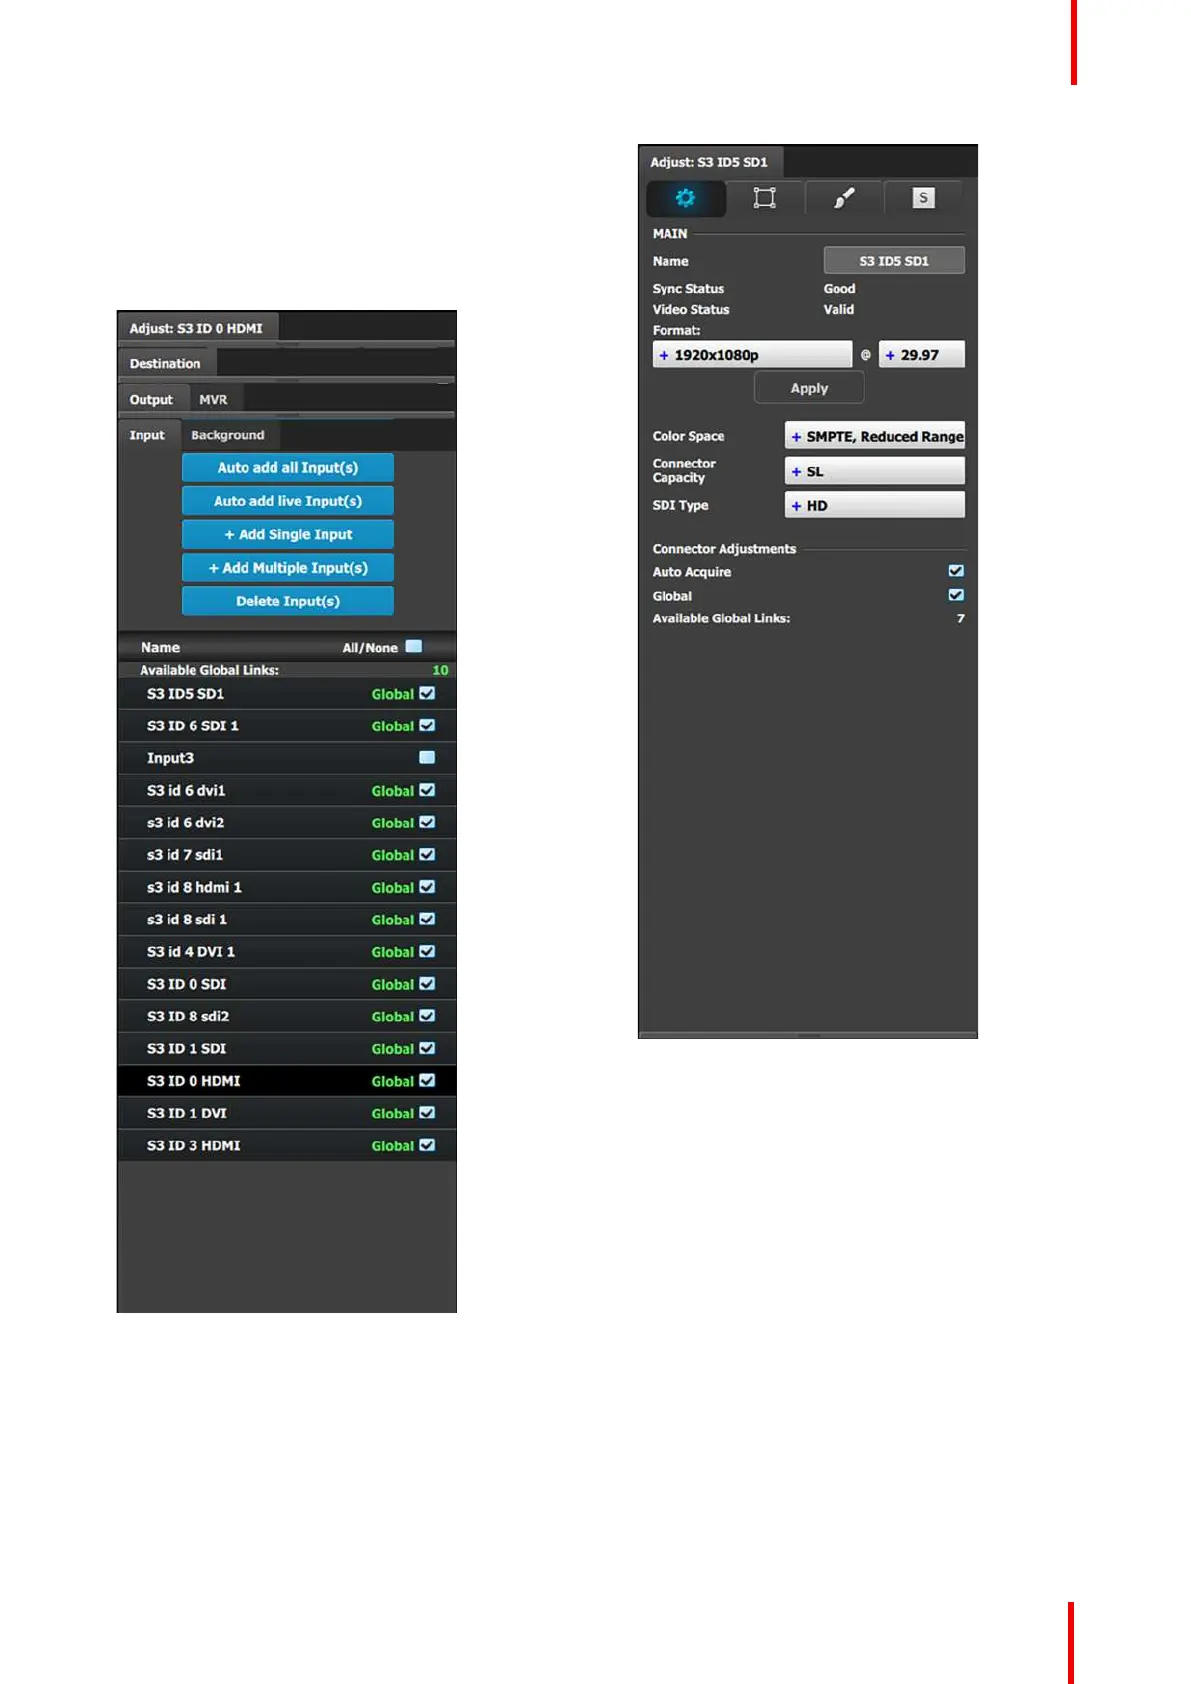Image resolution: width=1191 pixels, height=1684 pixels.
Task: Toggle Global checkbox for s3 id 7 sdi1
Action: point(427,854)
